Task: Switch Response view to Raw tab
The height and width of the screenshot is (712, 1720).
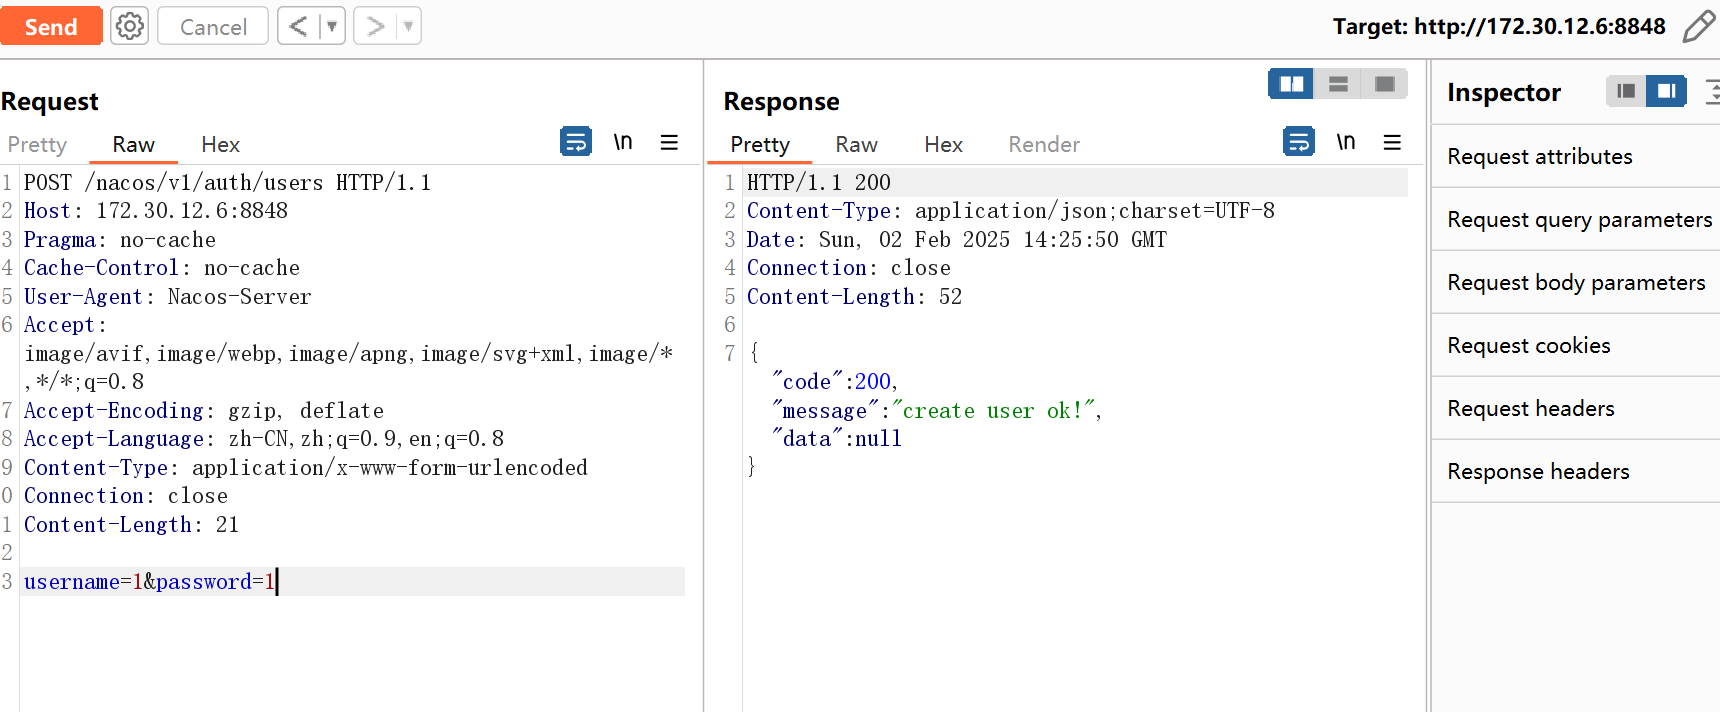Action: (x=856, y=144)
